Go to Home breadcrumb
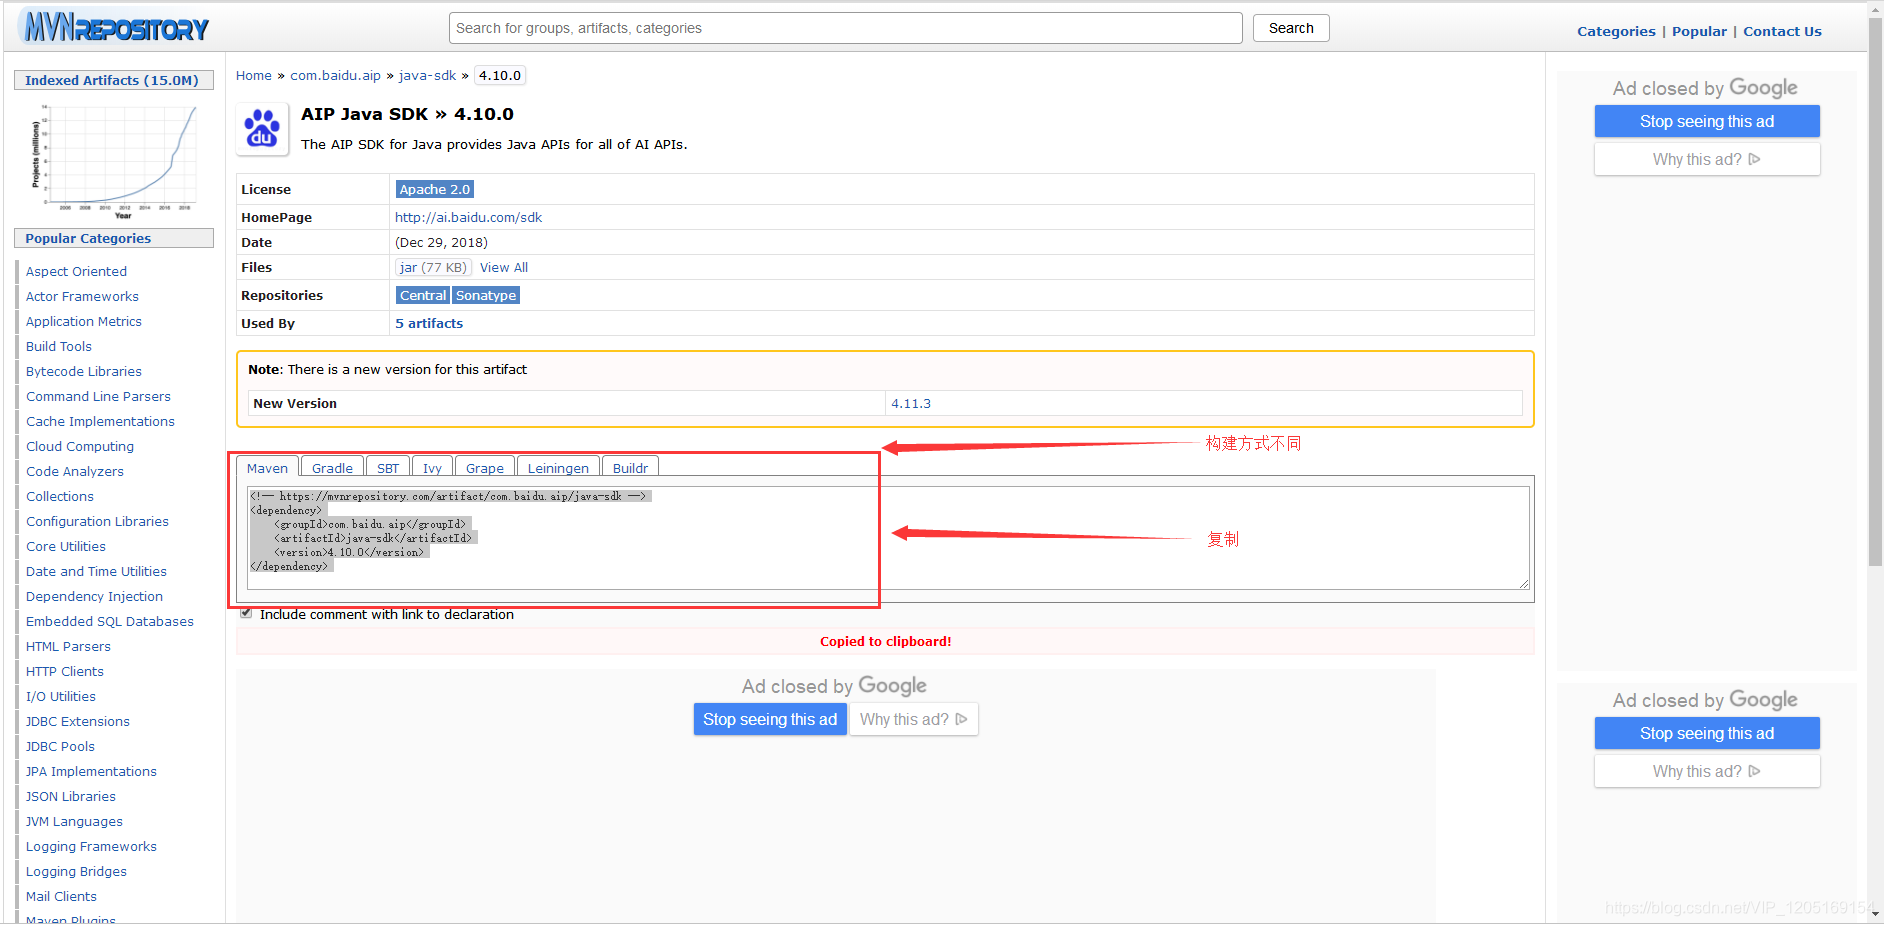Screen dimensions: 1884x926 click(254, 76)
